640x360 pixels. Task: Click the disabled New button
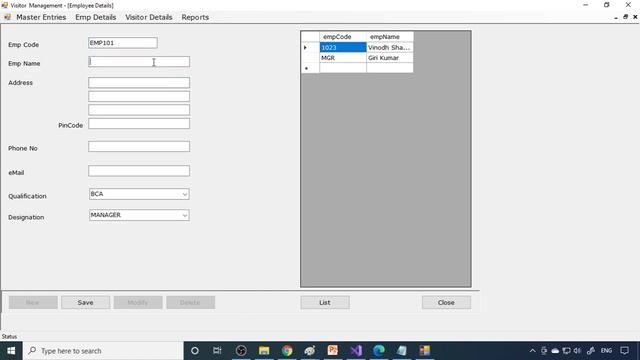click(33, 302)
